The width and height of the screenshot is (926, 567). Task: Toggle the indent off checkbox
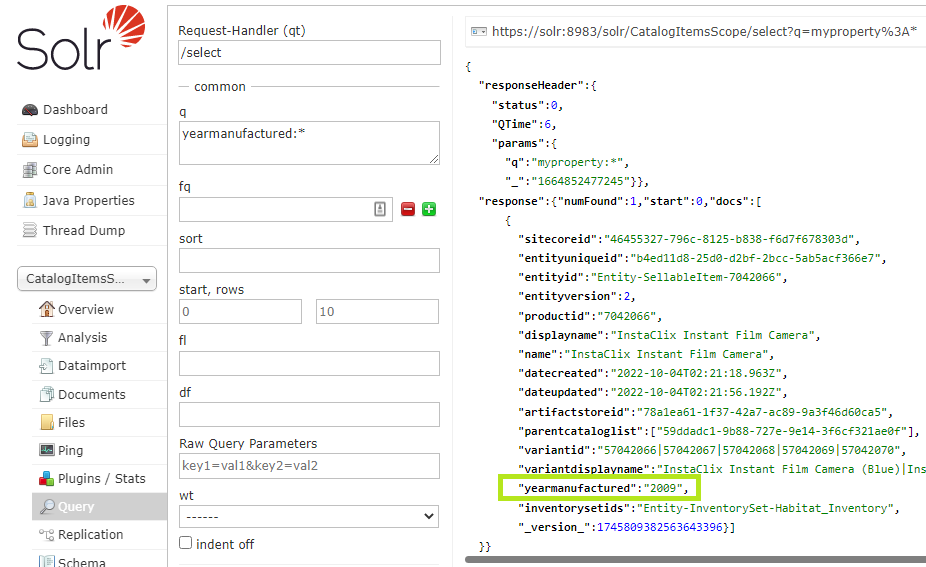185,543
